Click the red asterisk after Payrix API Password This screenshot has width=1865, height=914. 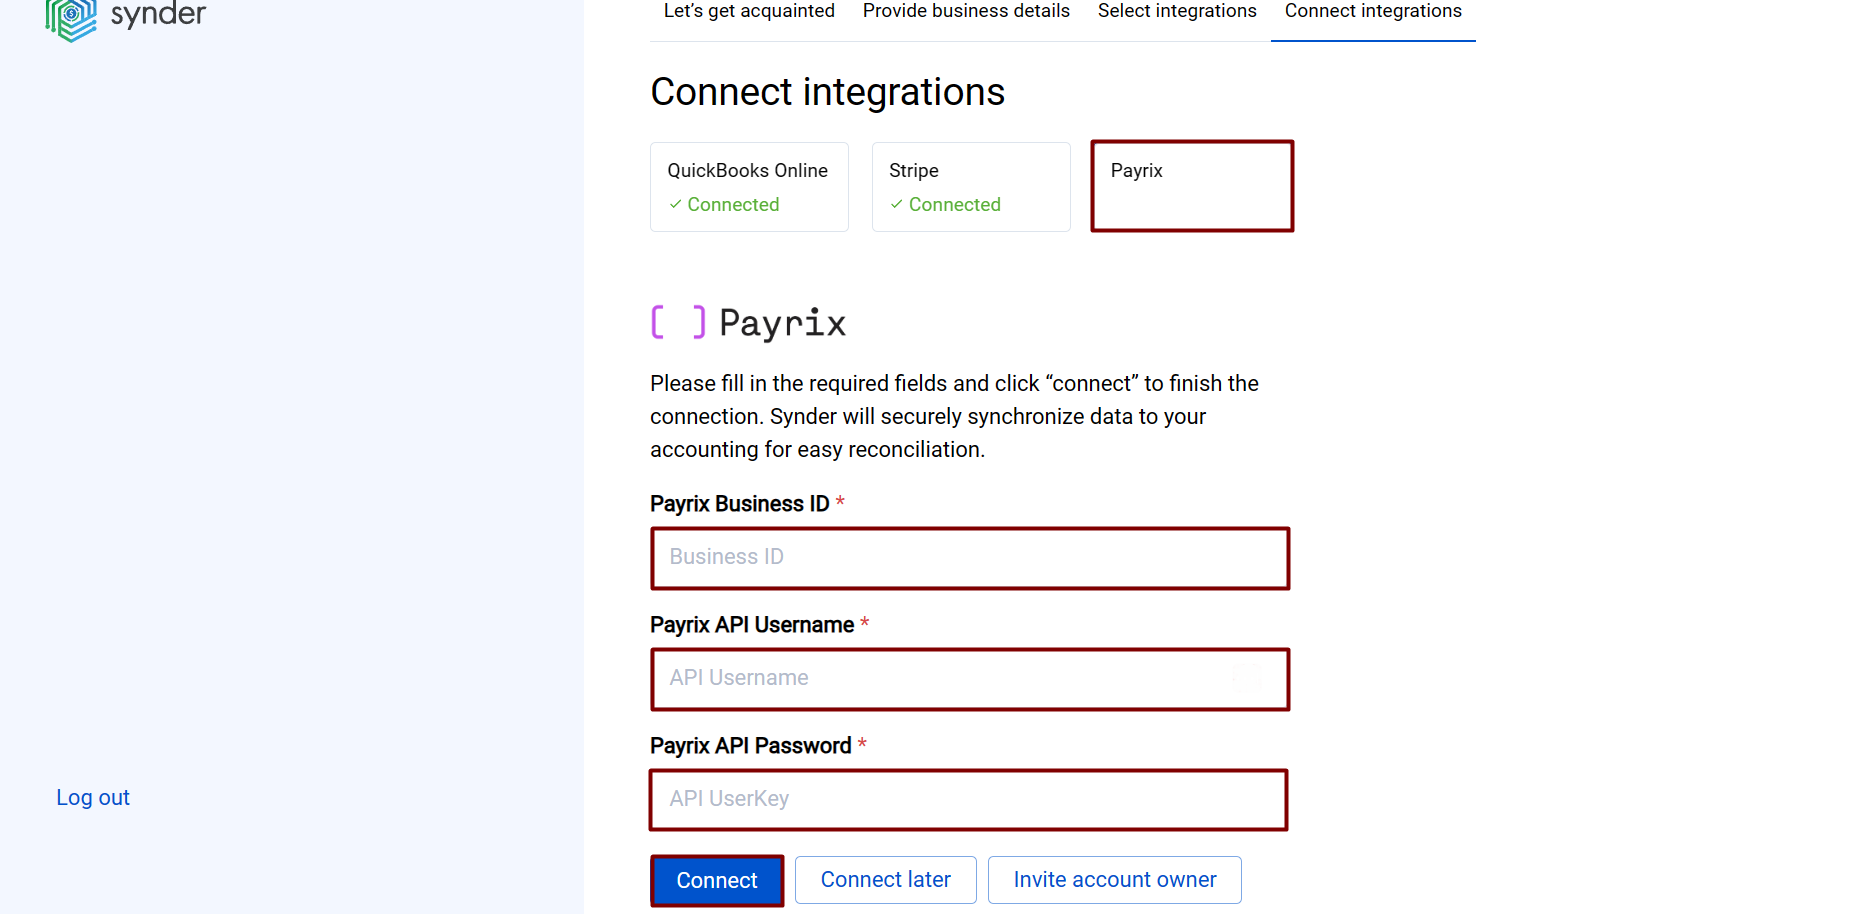(x=861, y=743)
